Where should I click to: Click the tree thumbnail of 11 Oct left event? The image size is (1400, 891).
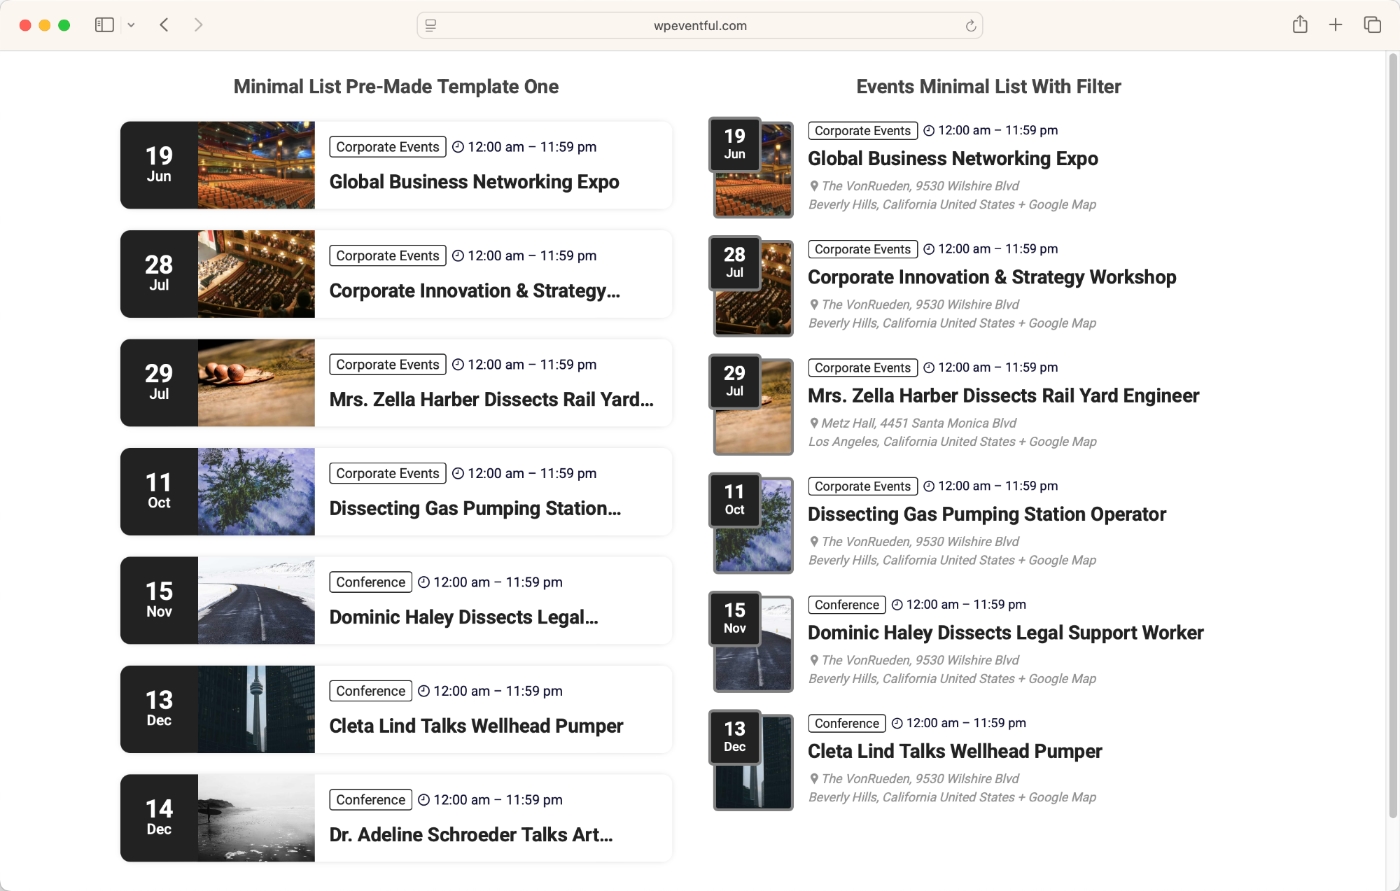point(256,492)
